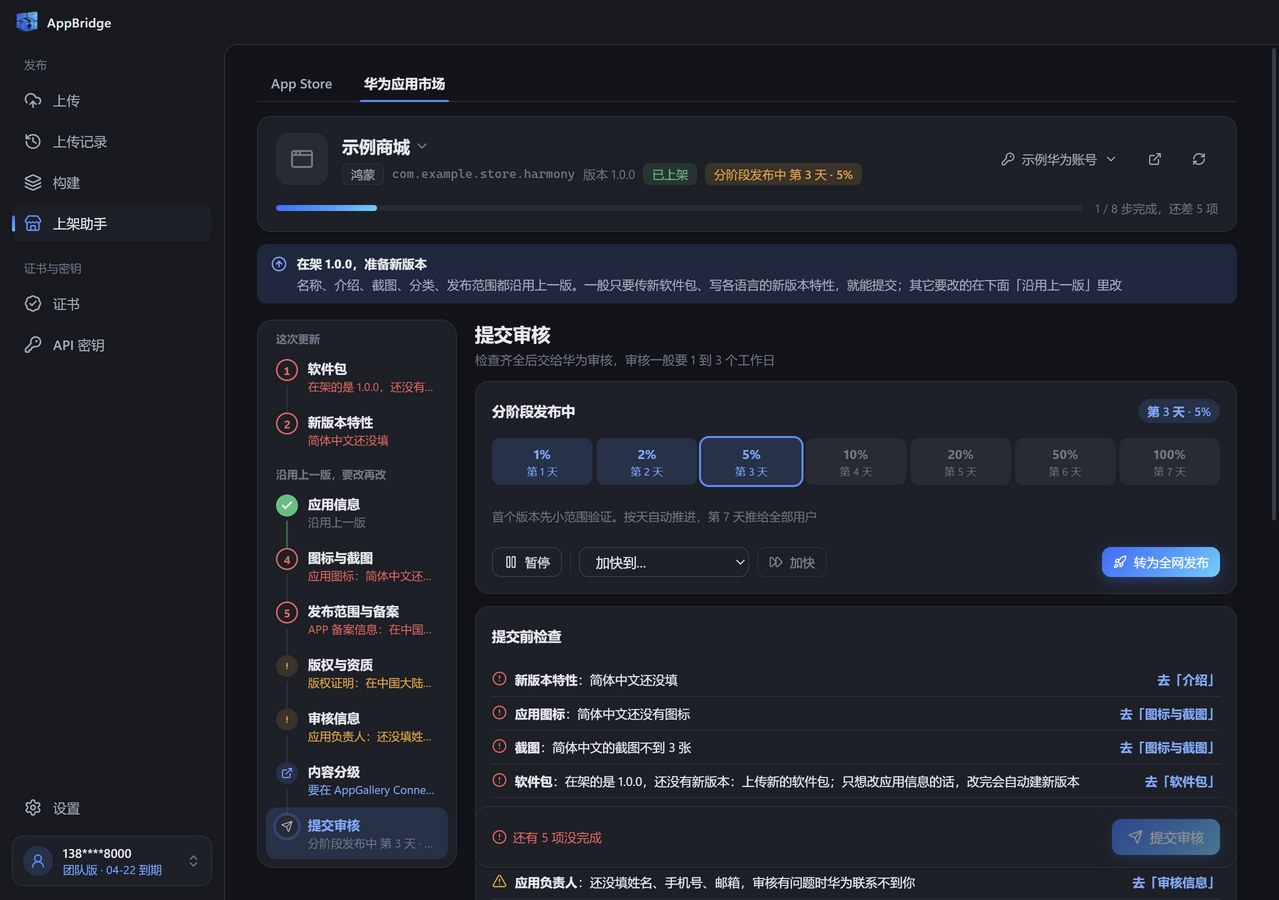Open step 1 软件包
The width and height of the screenshot is (1279, 900).
click(357, 377)
